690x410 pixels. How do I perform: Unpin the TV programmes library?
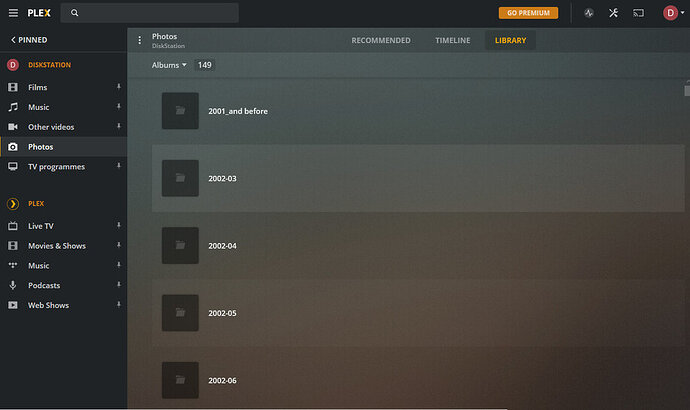[119, 166]
